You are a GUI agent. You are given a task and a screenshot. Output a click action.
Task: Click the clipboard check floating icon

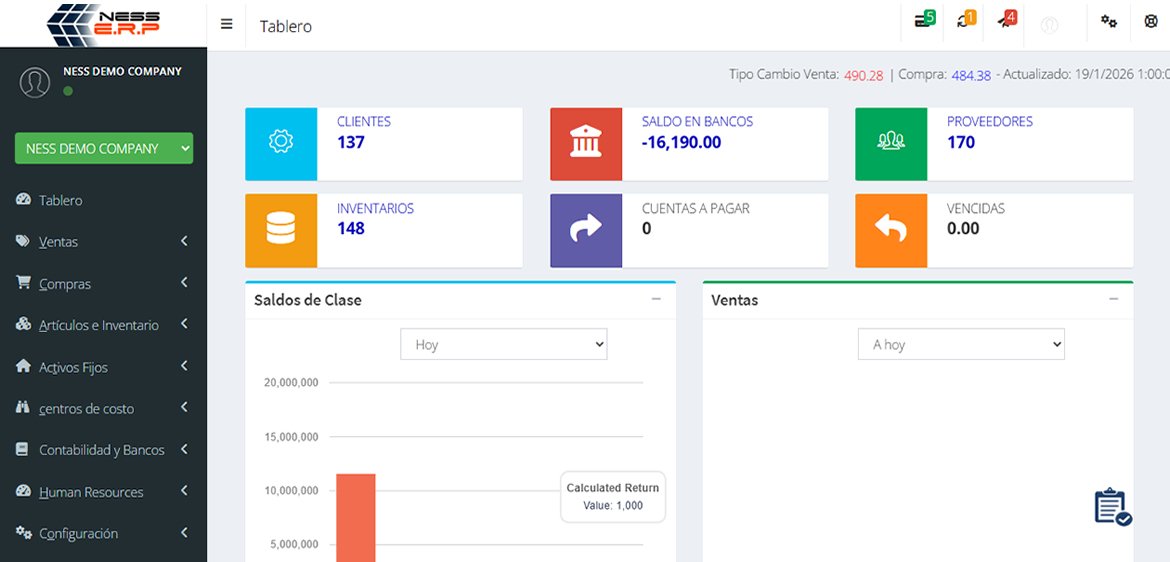pos(1112,507)
